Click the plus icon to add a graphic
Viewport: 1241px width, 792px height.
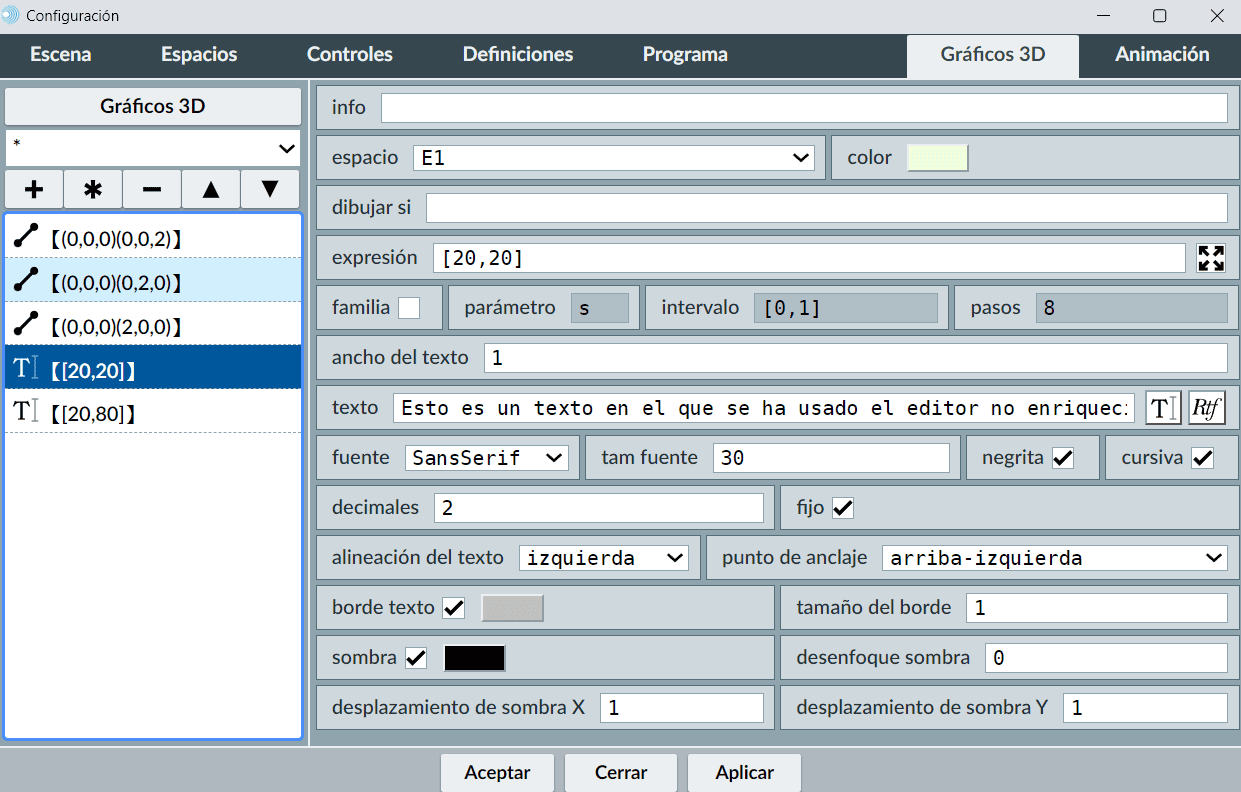pos(34,189)
